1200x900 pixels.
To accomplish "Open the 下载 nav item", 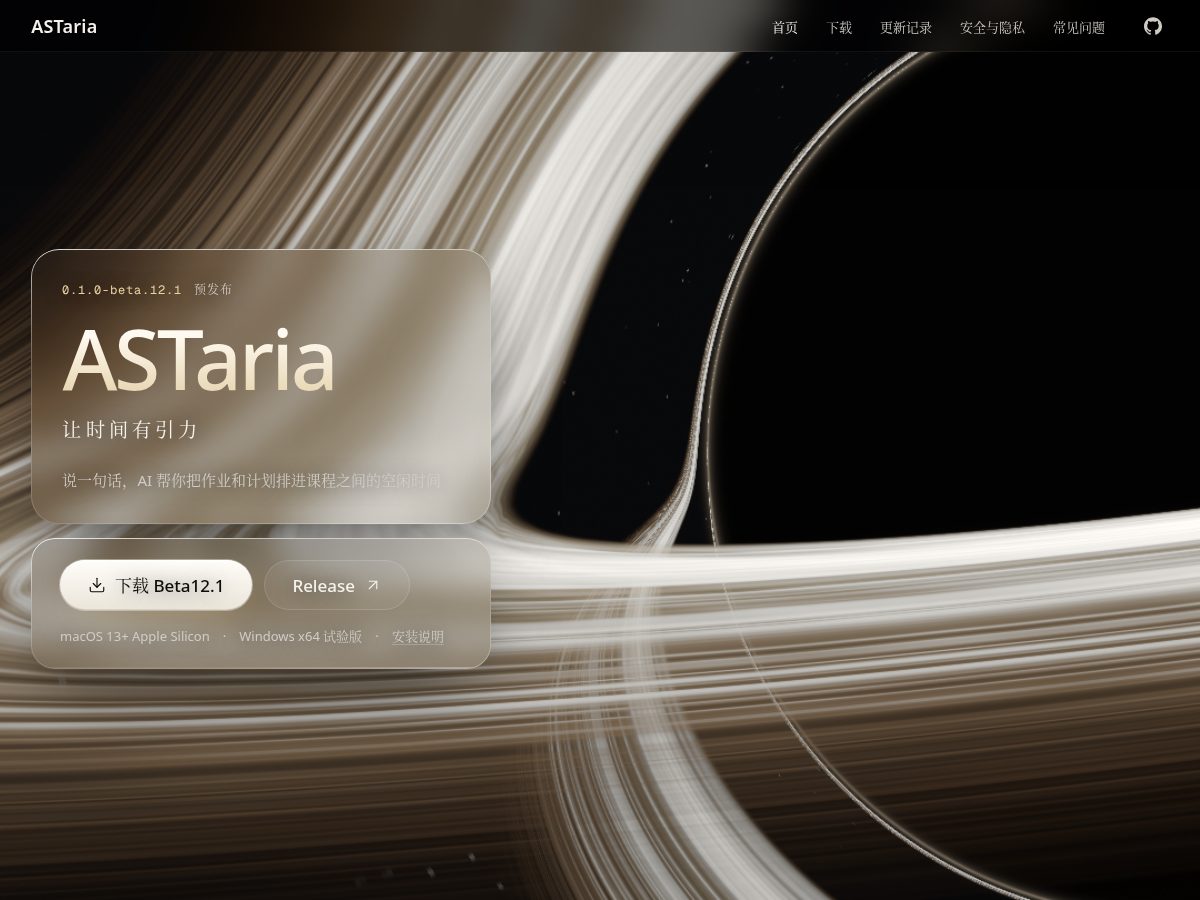I will point(839,27).
